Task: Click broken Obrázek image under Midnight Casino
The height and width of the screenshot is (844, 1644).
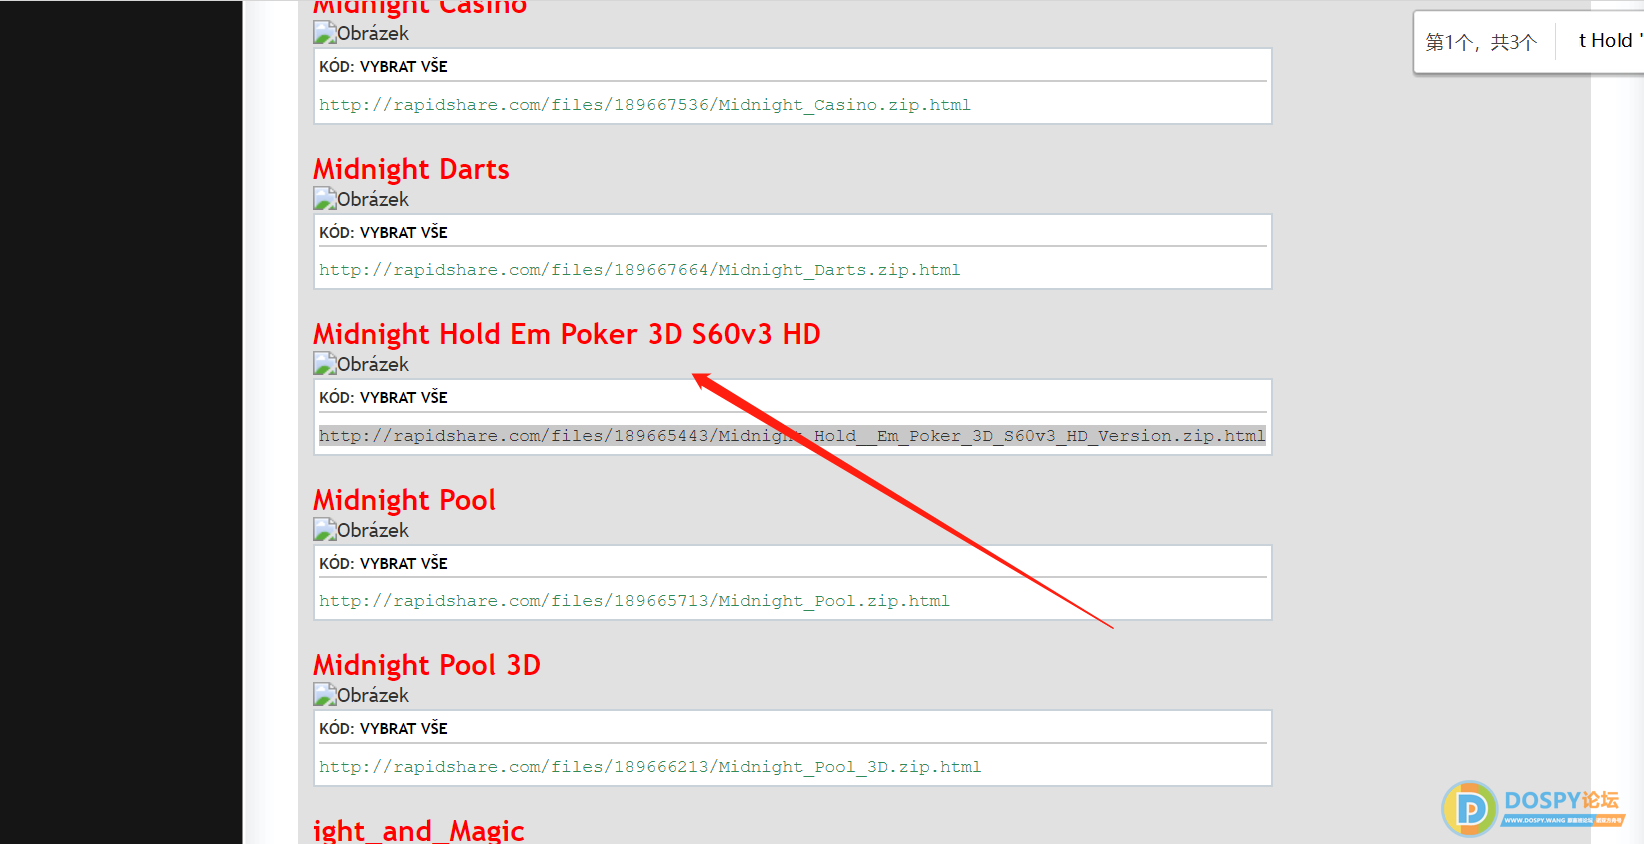Action: 361,33
